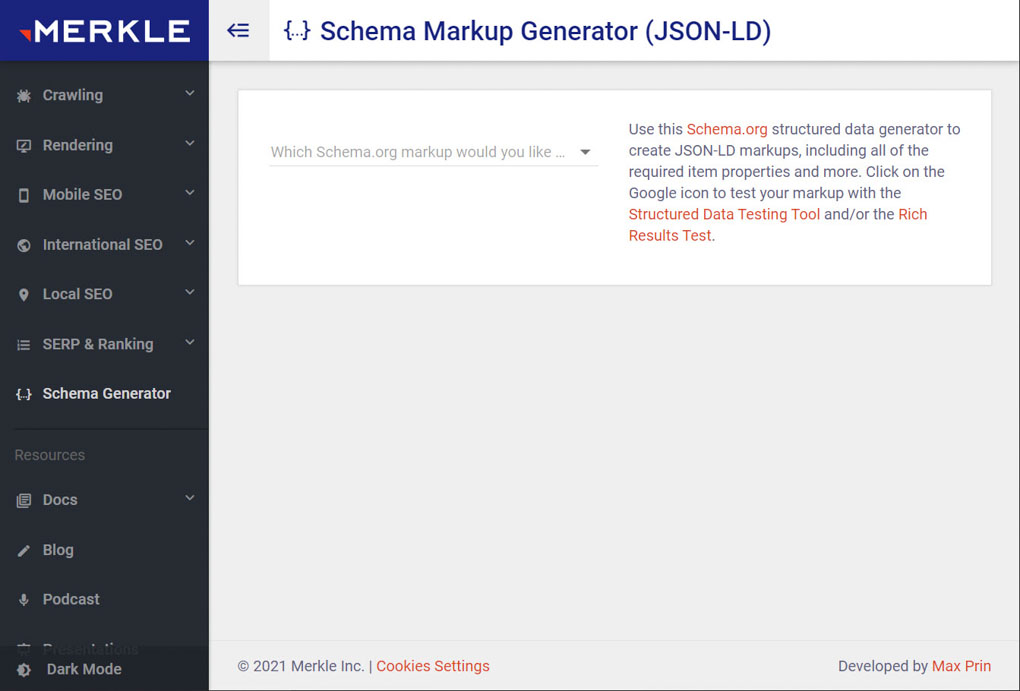Open the Schema.org link
The image size is (1020, 691).
click(727, 129)
